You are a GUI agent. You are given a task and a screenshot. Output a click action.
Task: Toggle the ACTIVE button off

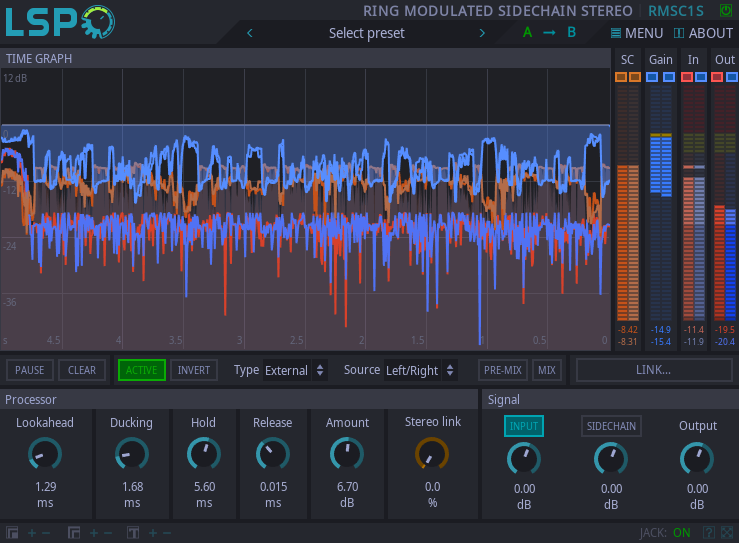pyautogui.click(x=141, y=370)
